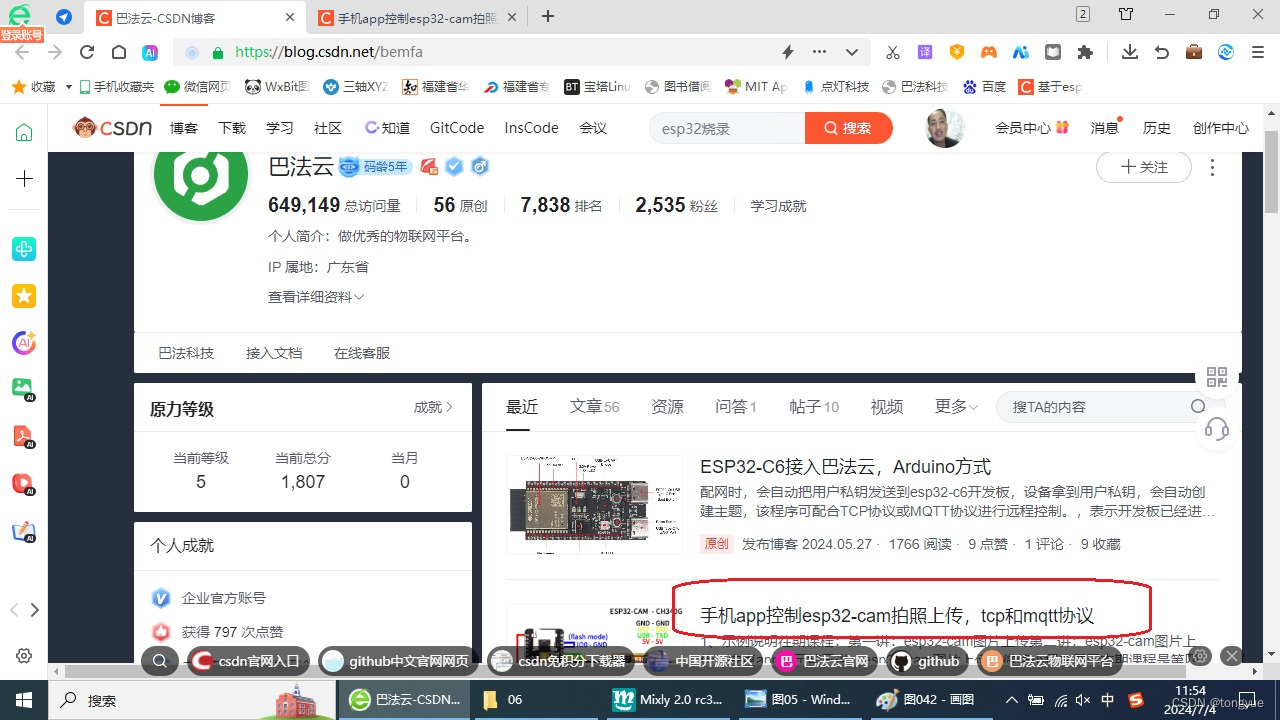Open the briefcase toolbox icon
The image size is (1280, 720).
click(x=1194, y=52)
